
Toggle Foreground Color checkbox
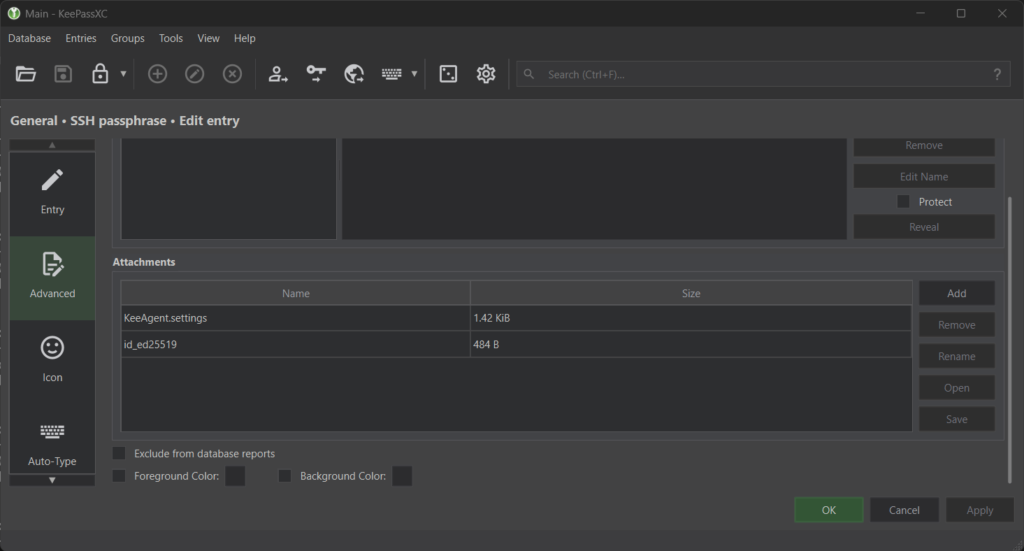(x=119, y=476)
